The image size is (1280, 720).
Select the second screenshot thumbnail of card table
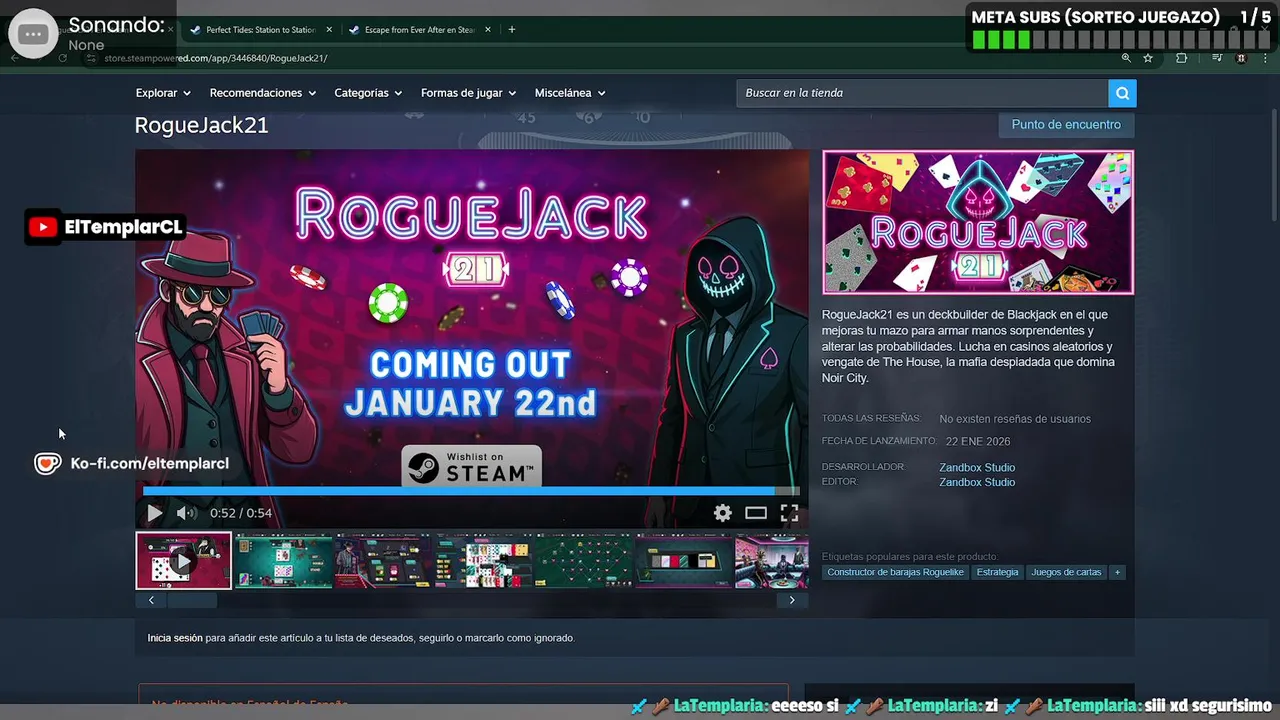click(x=283, y=561)
